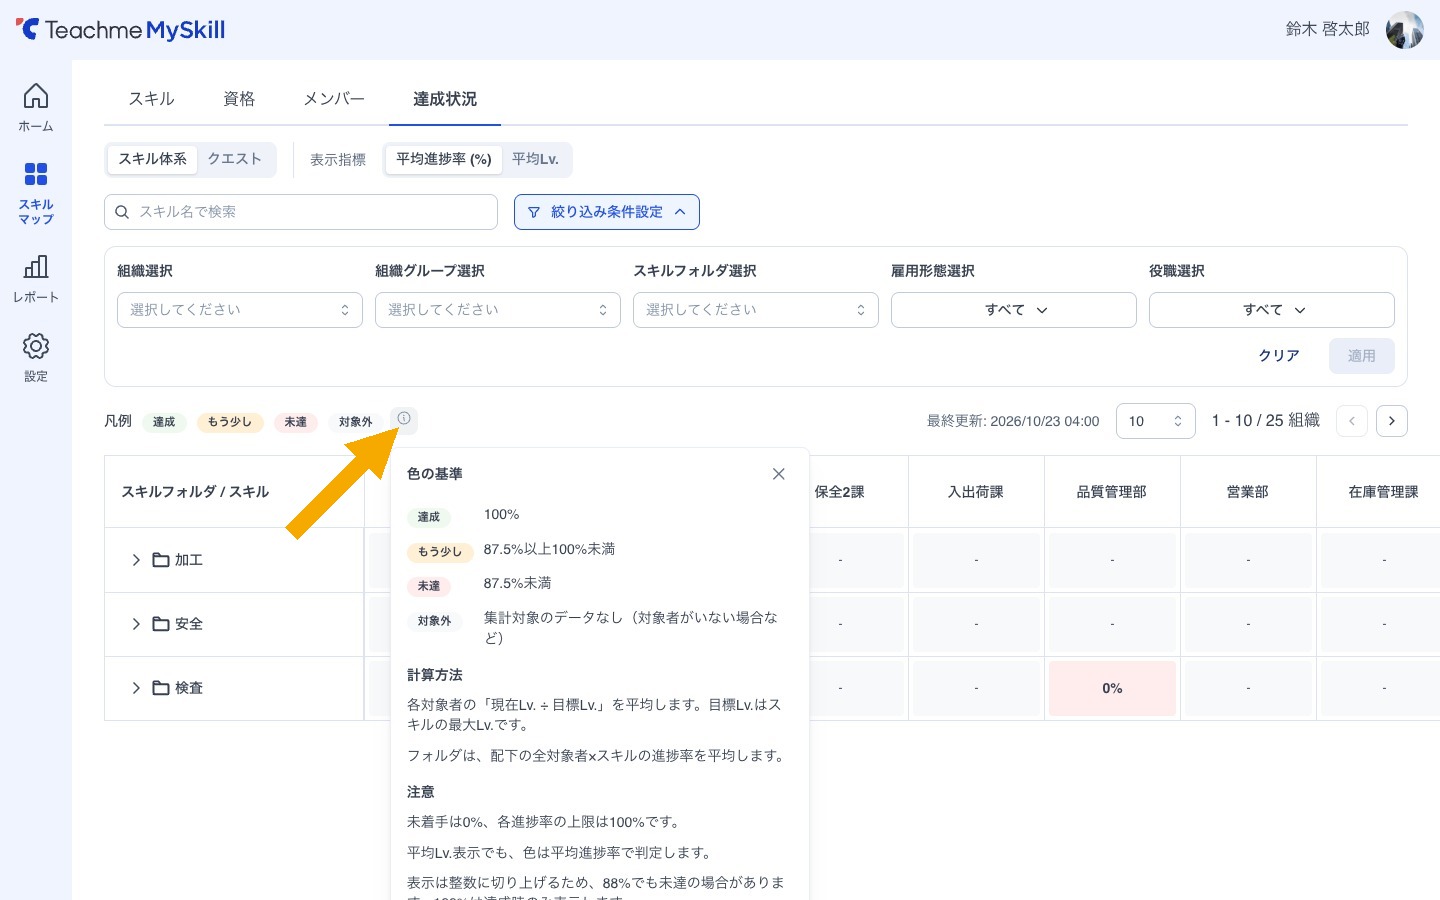The image size is (1440, 900).
Task: Click the クリア button
Action: tap(1279, 356)
